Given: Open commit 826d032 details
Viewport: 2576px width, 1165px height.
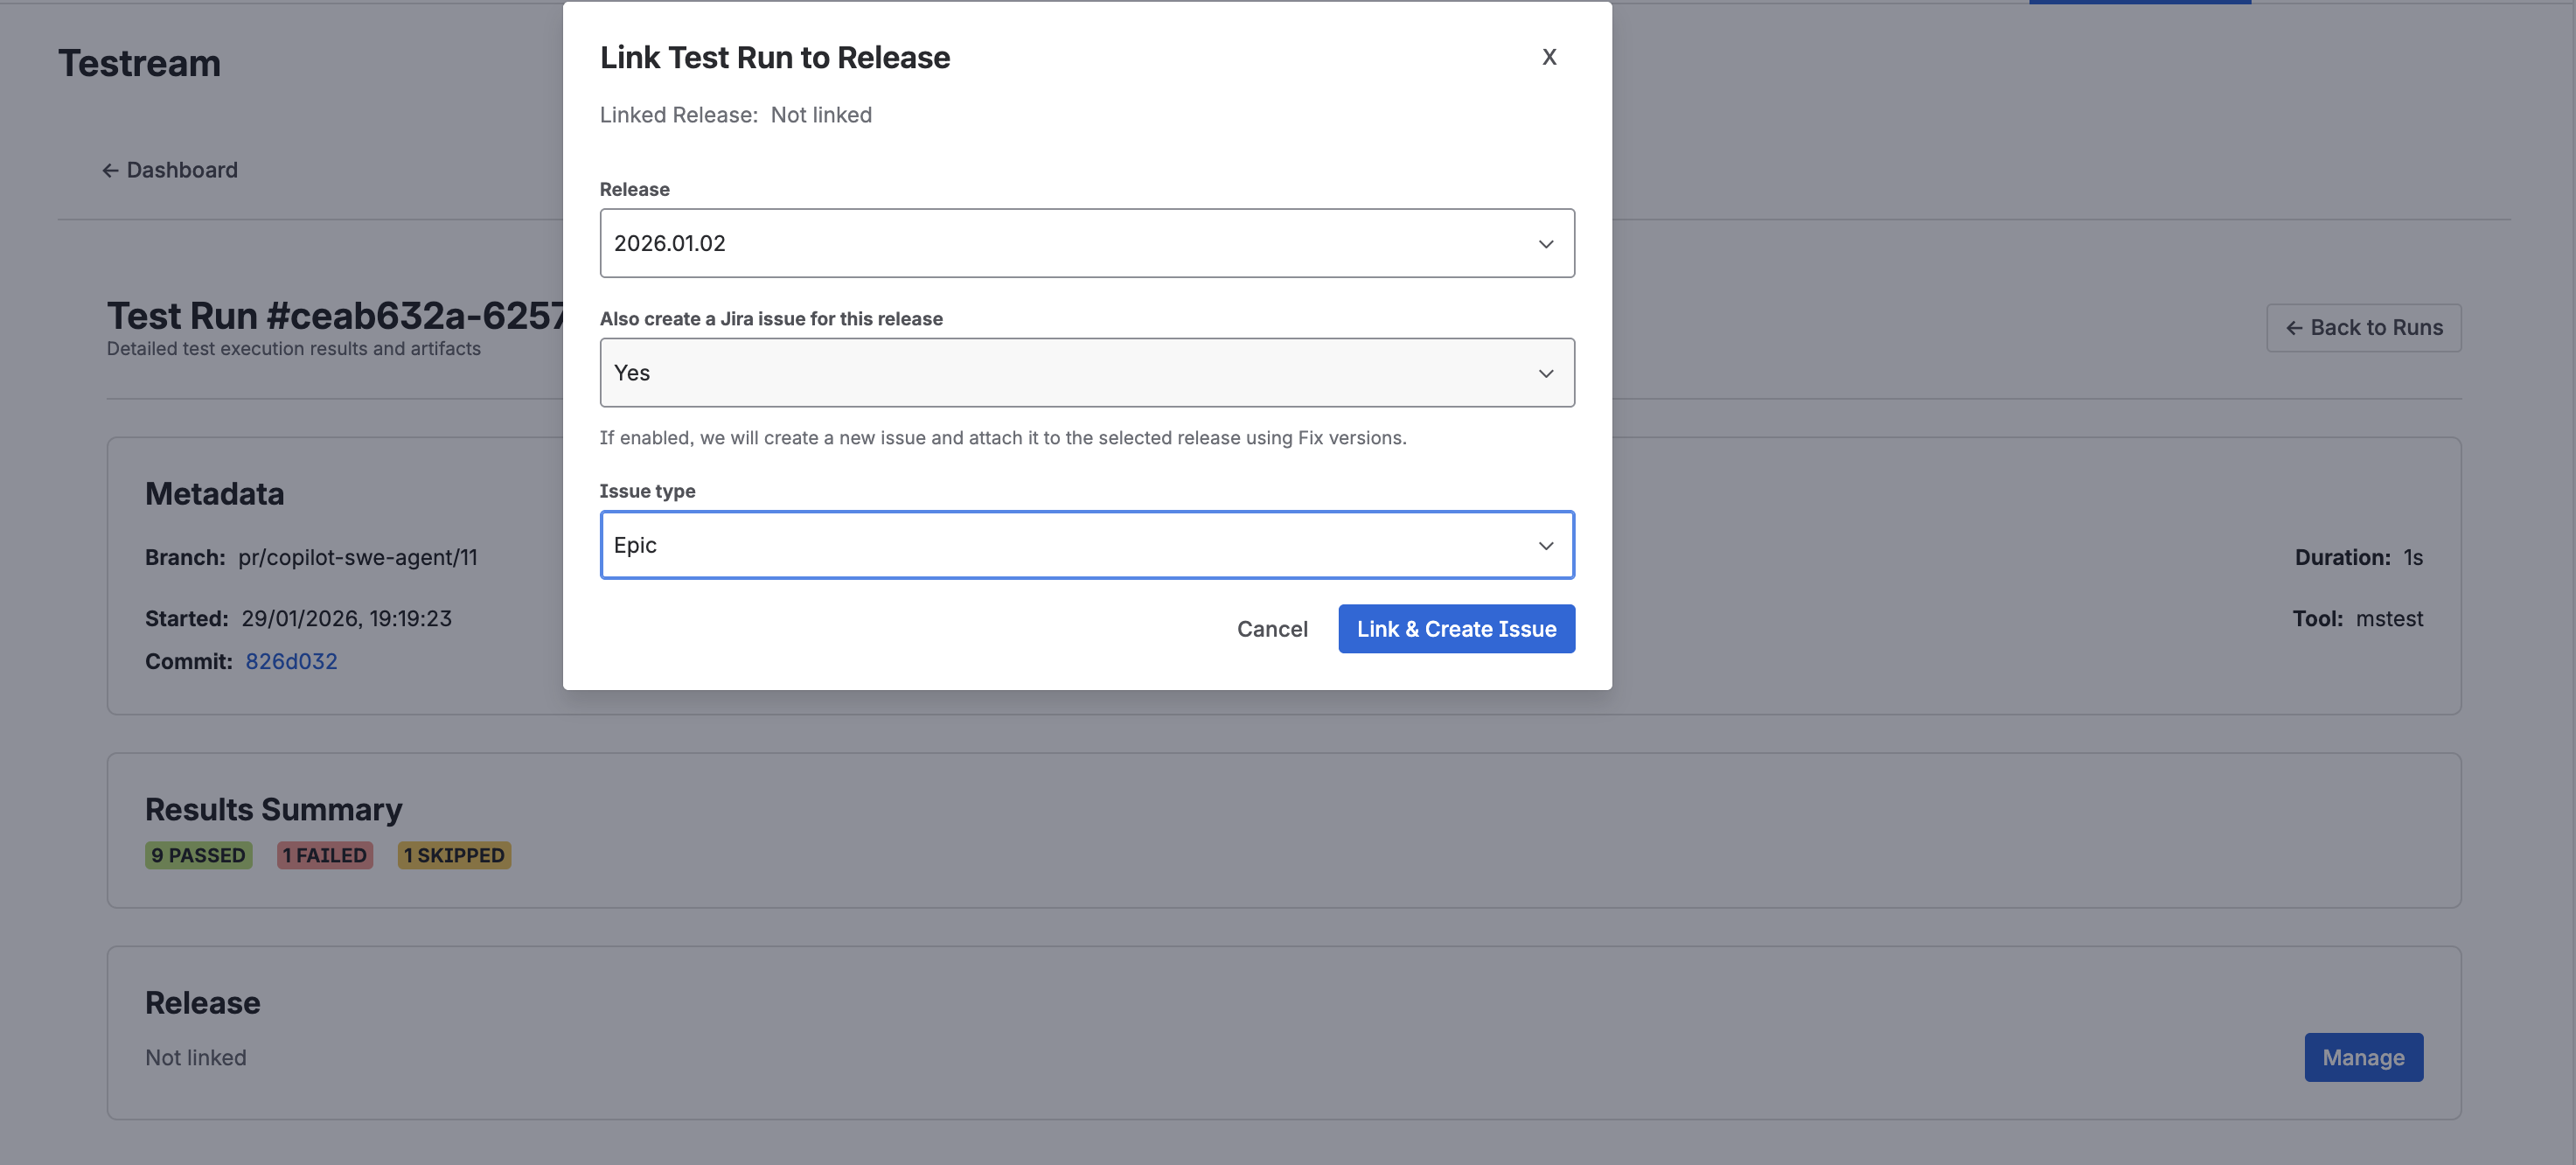Looking at the screenshot, I should (x=291, y=661).
